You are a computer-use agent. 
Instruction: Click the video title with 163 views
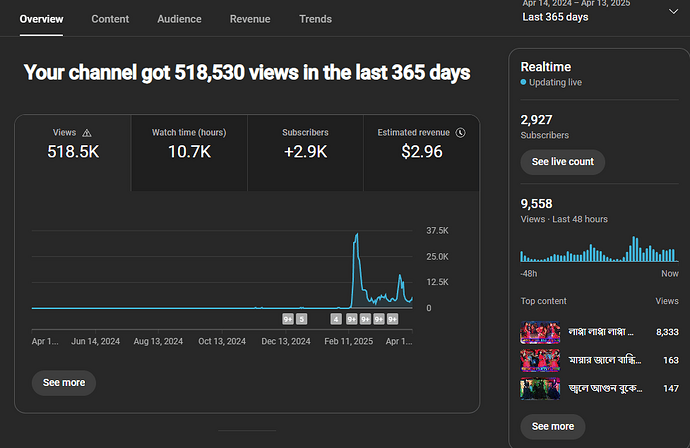point(604,360)
